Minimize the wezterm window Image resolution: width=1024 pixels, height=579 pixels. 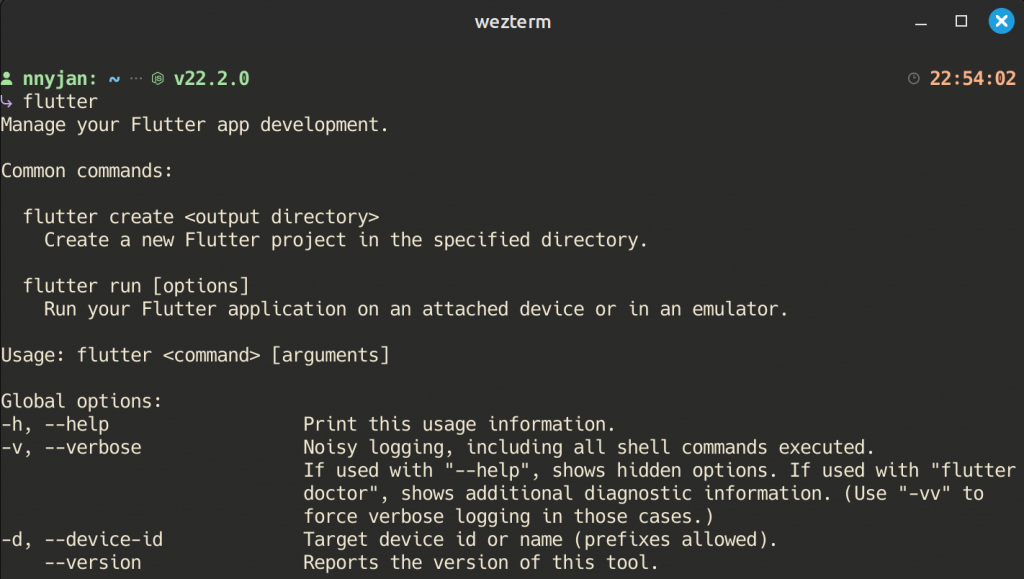click(921, 23)
